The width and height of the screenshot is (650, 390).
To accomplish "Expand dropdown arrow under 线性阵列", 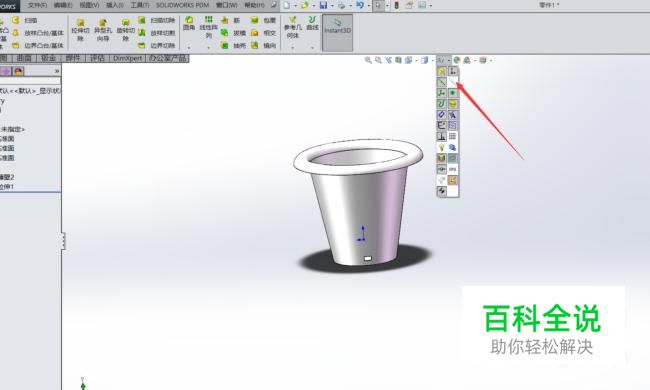I will pyautogui.click(x=209, y=48).
